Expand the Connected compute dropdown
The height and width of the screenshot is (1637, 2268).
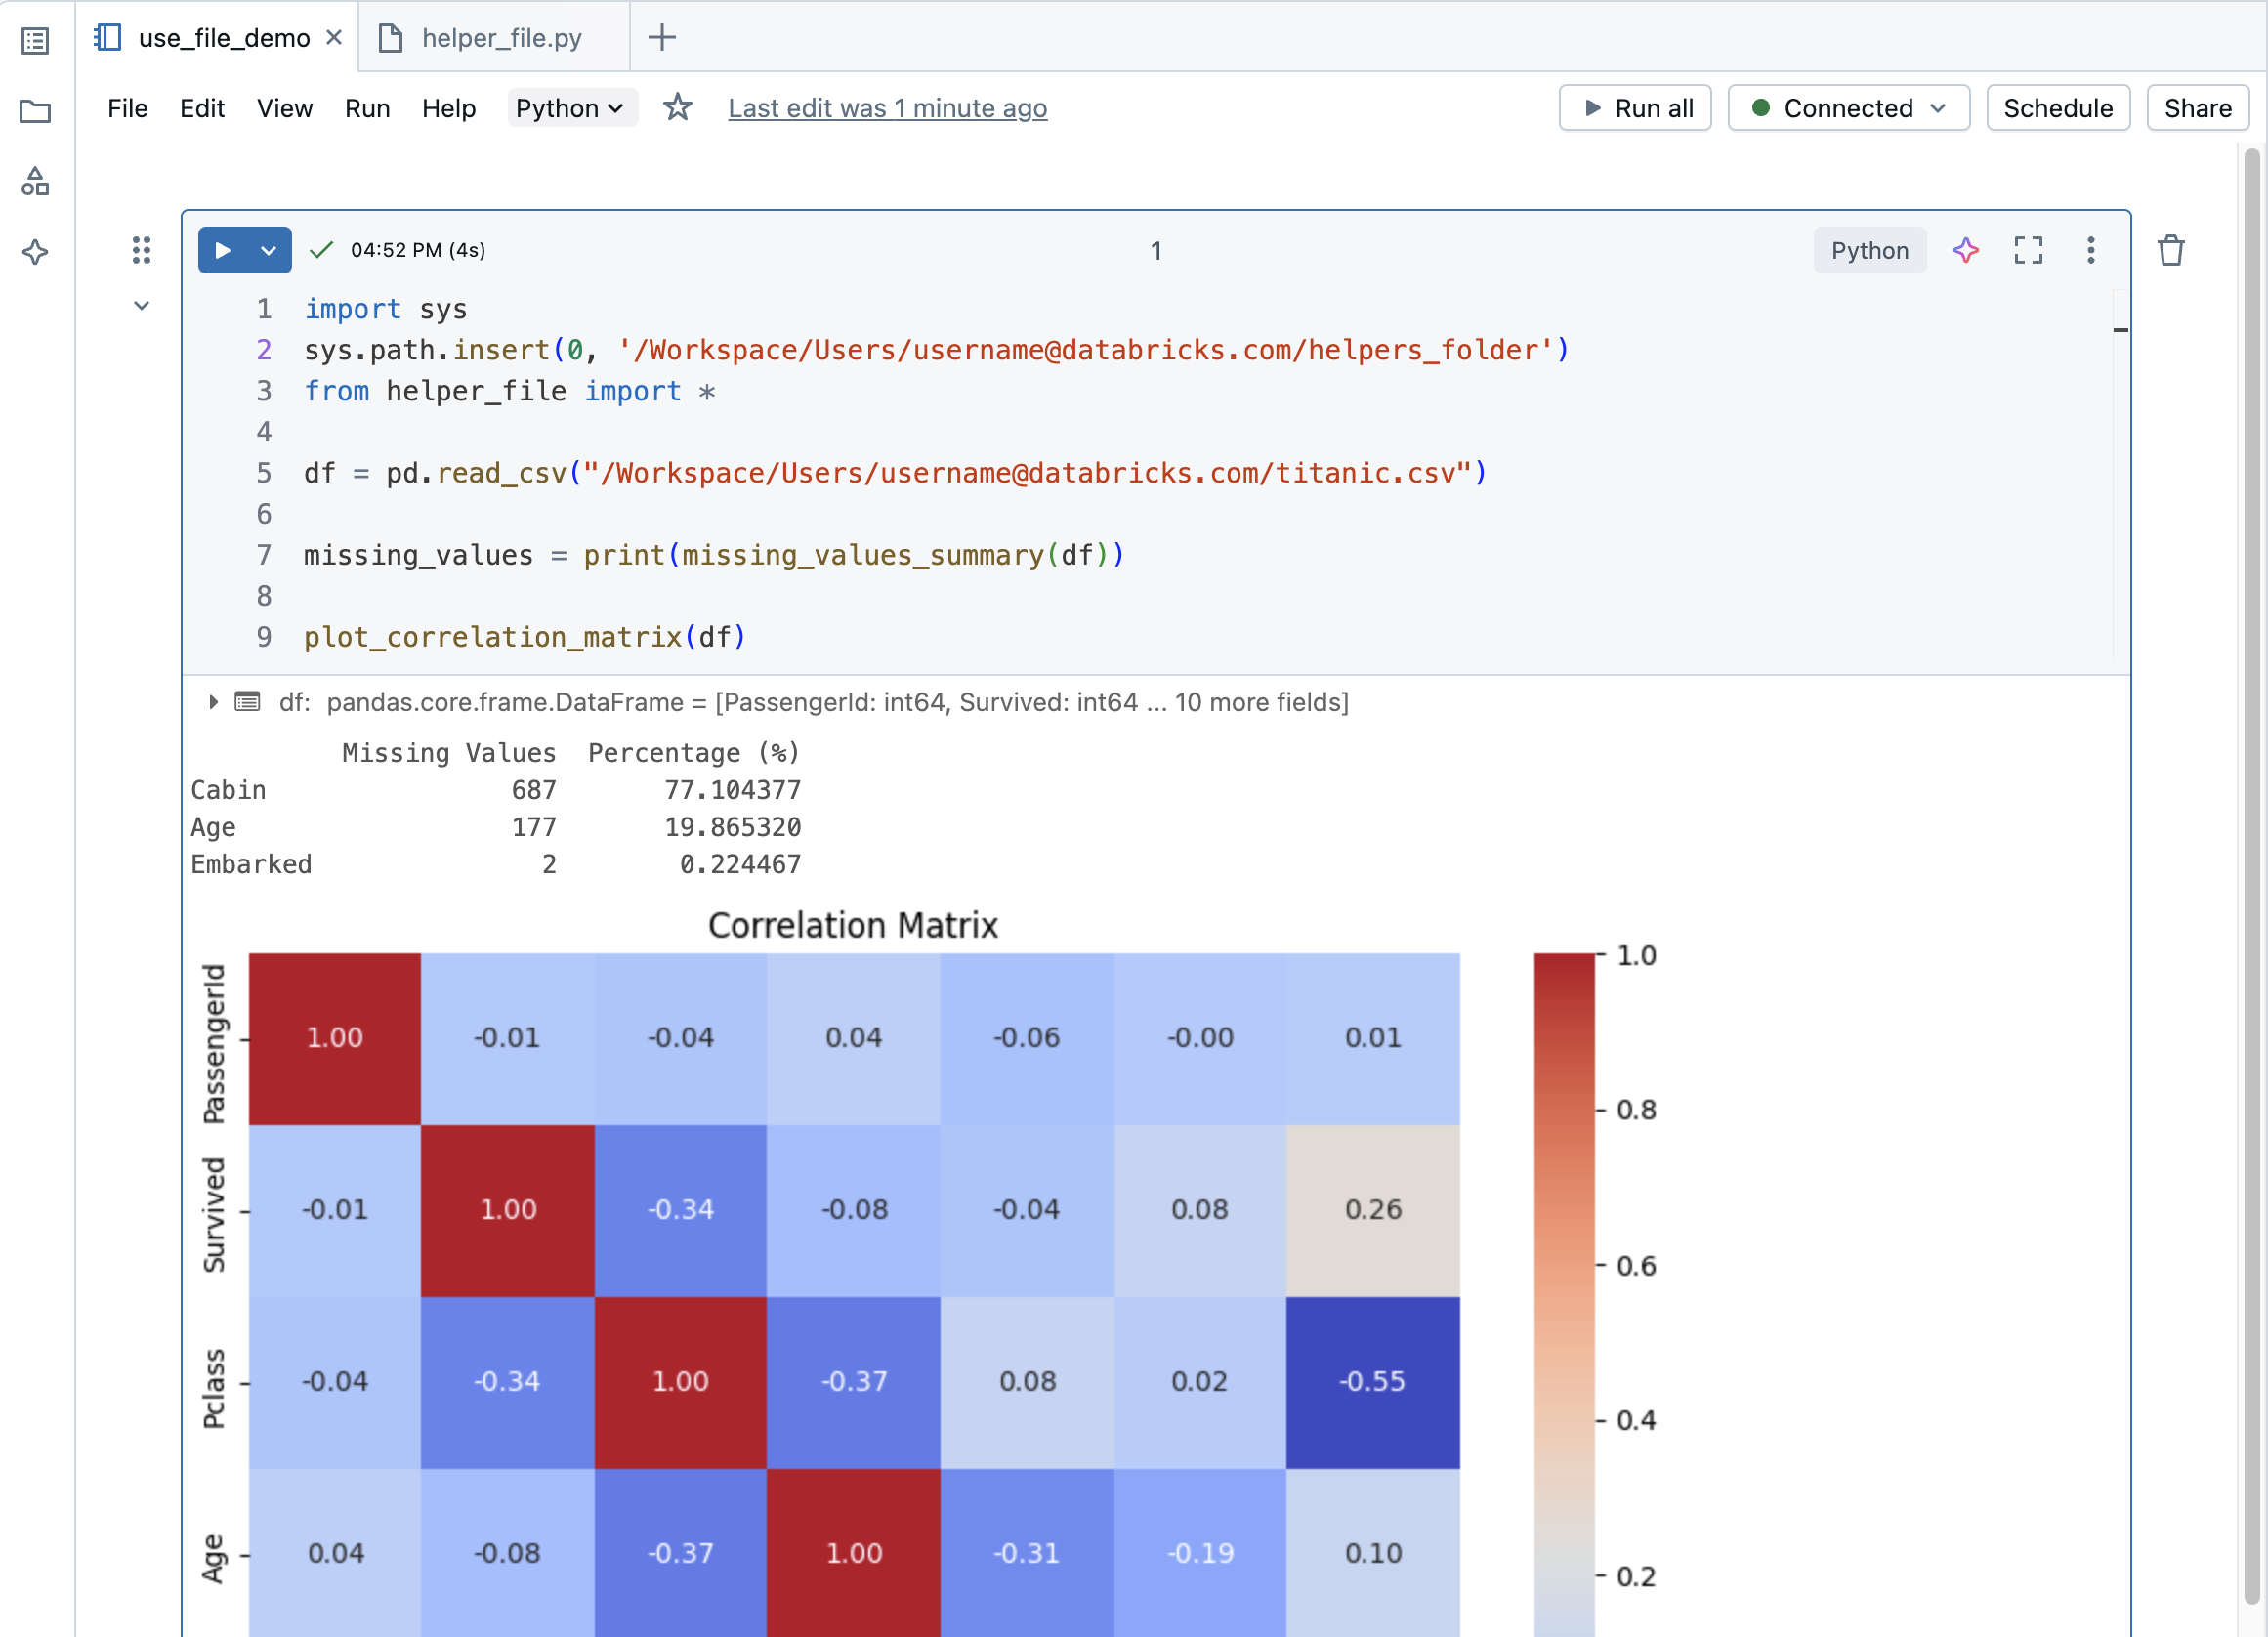click(1848, 108)
